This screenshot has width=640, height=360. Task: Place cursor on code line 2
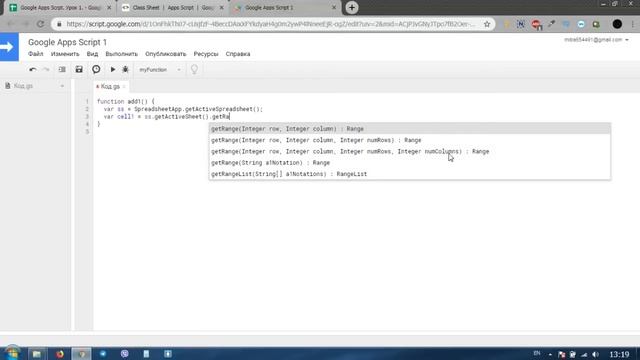click(183, 109)
